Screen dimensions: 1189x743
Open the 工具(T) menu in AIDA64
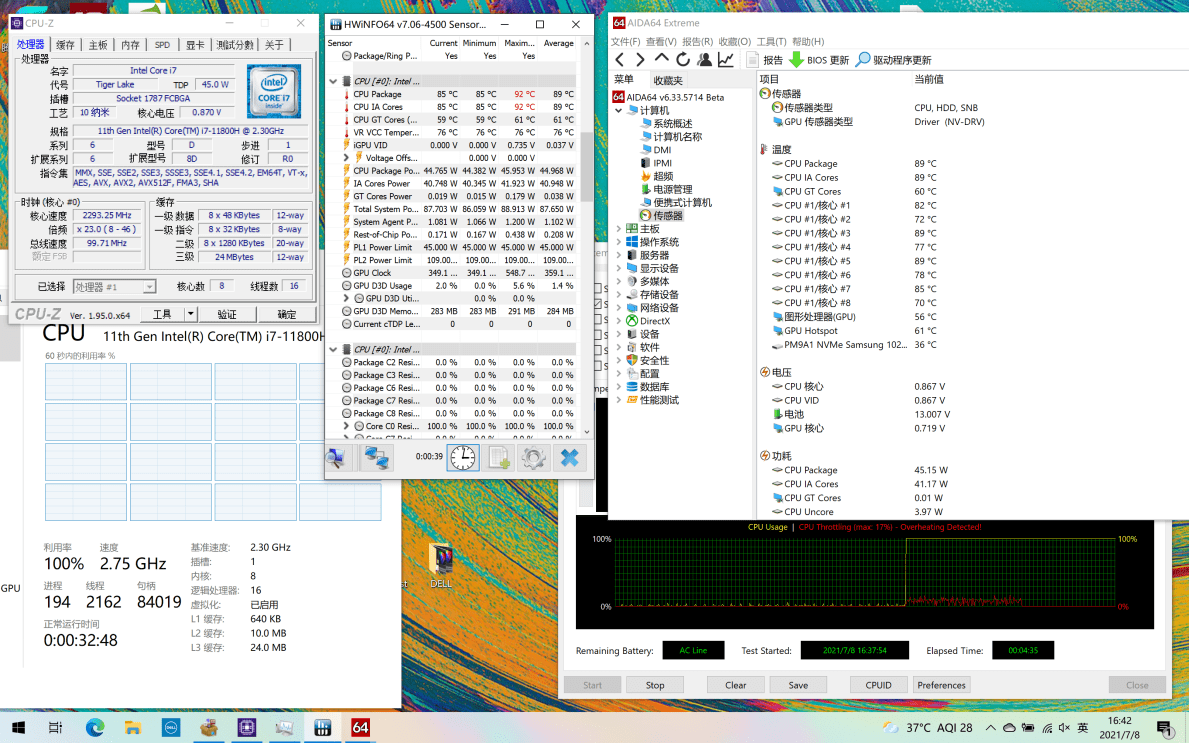(771, 42)
